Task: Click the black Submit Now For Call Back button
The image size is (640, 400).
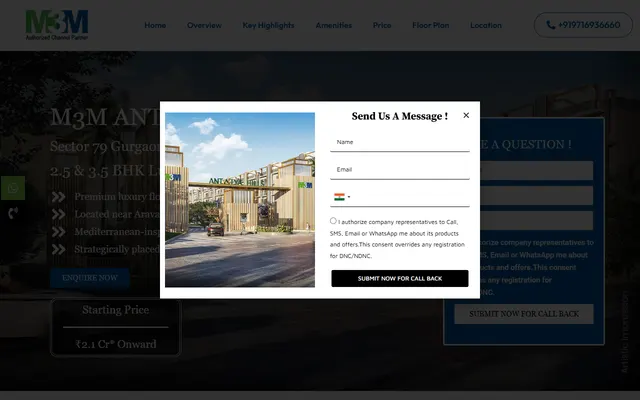Action: tap(400, 278)
